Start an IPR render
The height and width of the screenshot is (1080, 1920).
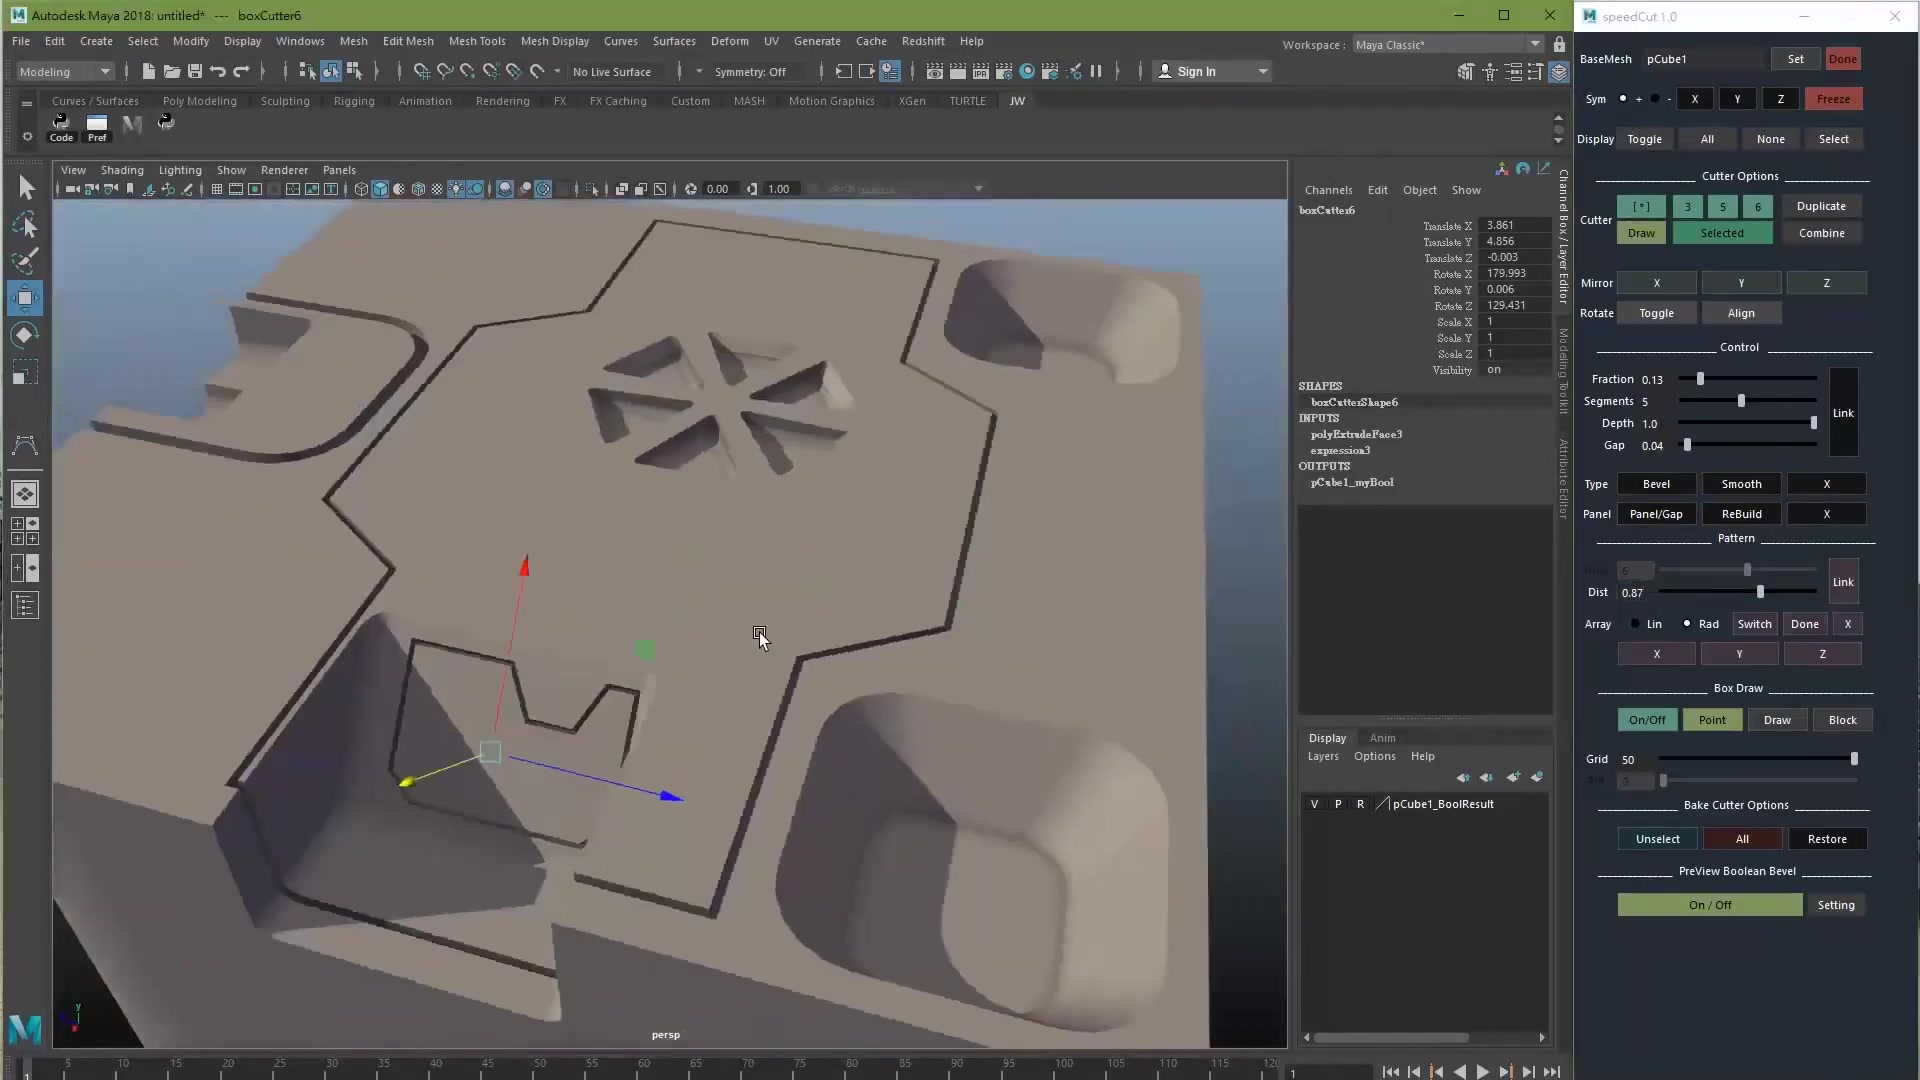[x=981, y=71]
